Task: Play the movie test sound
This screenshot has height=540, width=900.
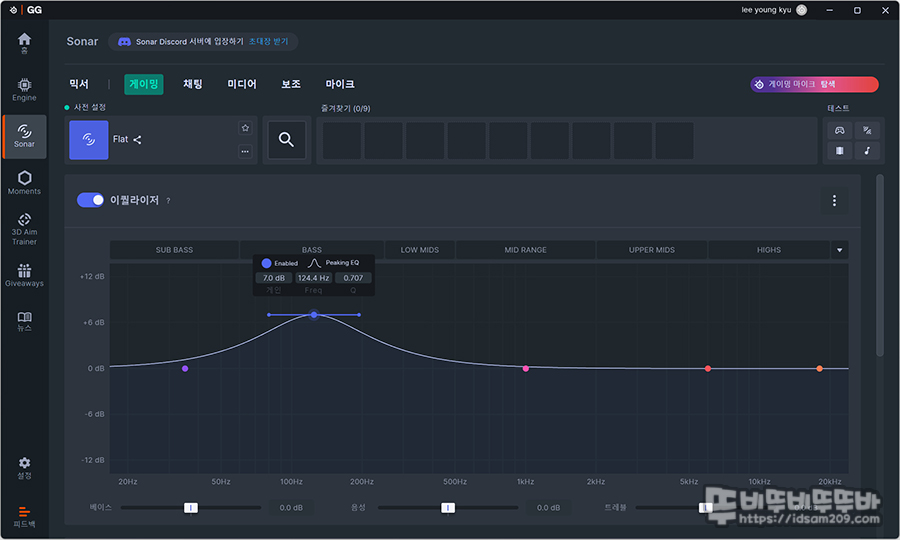Action: [x=839, y=150]
